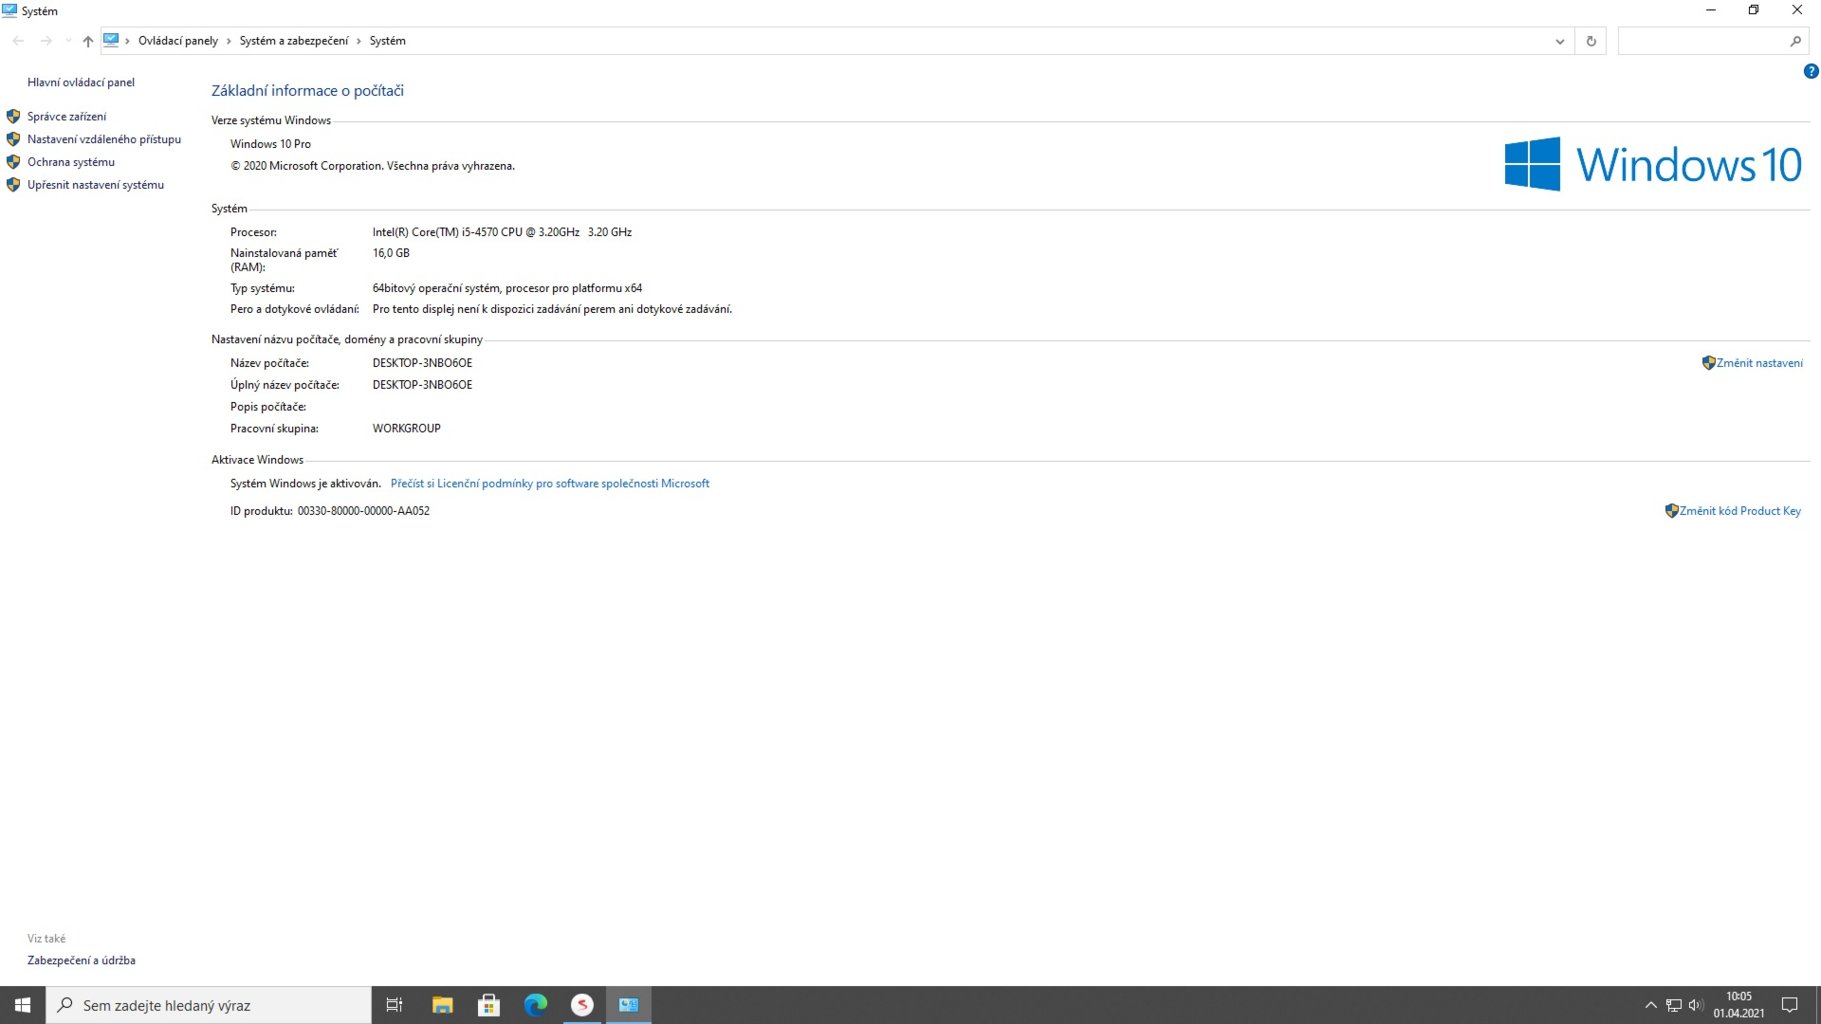Click the back navigation arrow

[x=18, y=41]
